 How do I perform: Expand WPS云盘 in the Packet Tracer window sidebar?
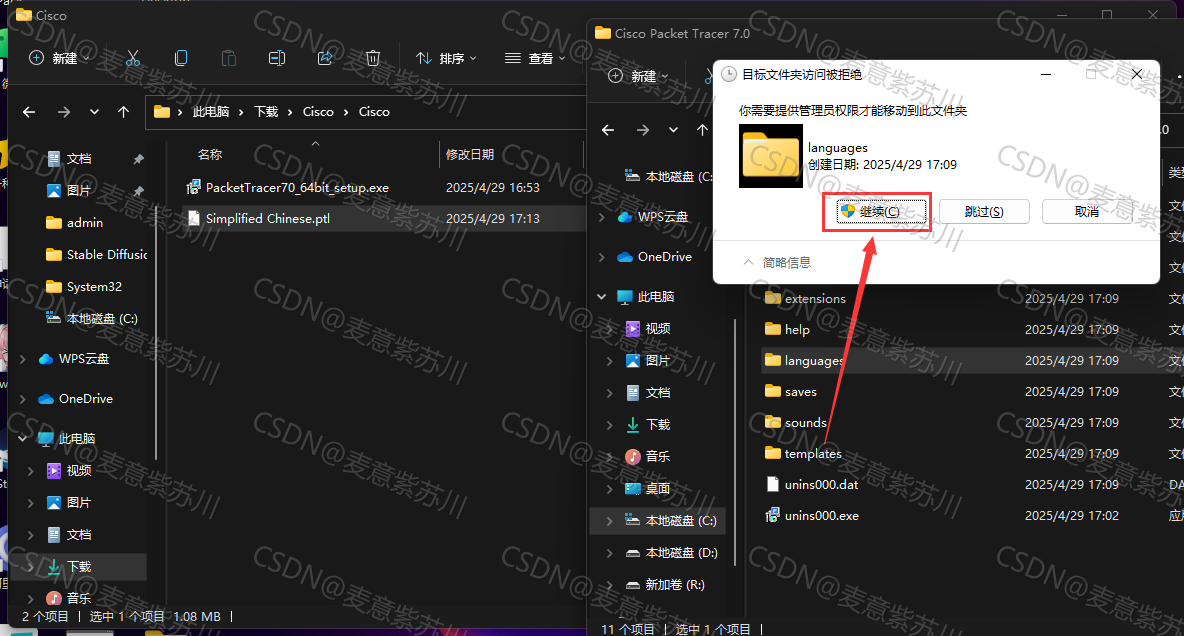[x=602, y=218]
